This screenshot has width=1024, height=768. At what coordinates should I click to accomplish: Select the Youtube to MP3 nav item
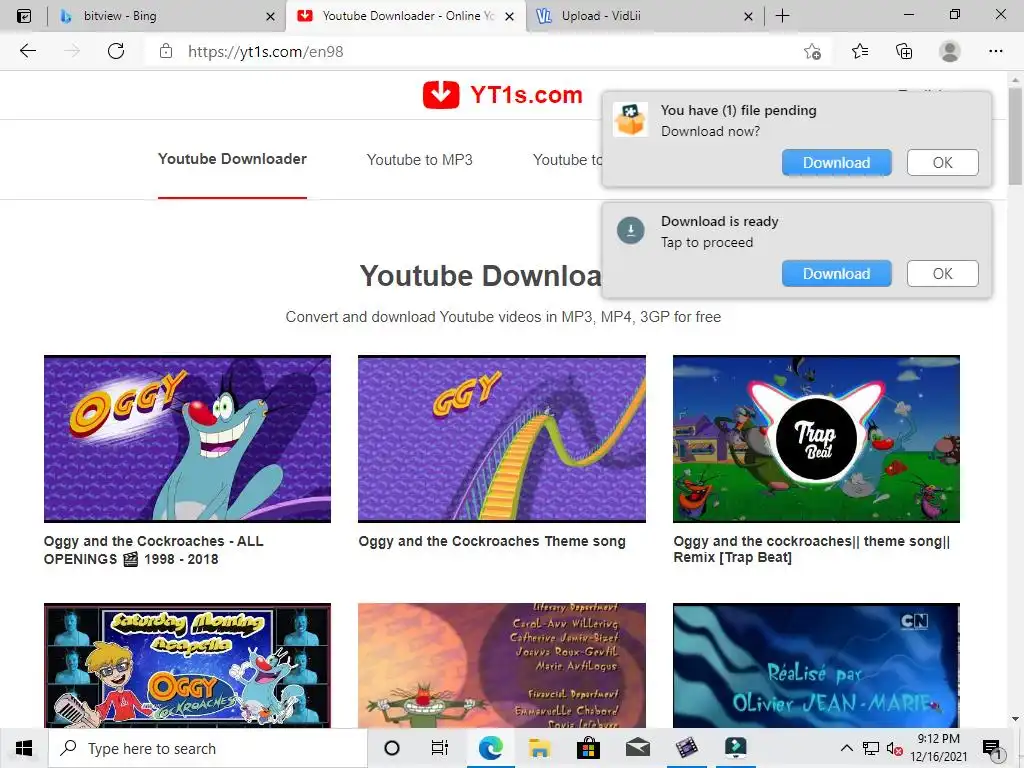pyautogui.click(x=419, y=159)
